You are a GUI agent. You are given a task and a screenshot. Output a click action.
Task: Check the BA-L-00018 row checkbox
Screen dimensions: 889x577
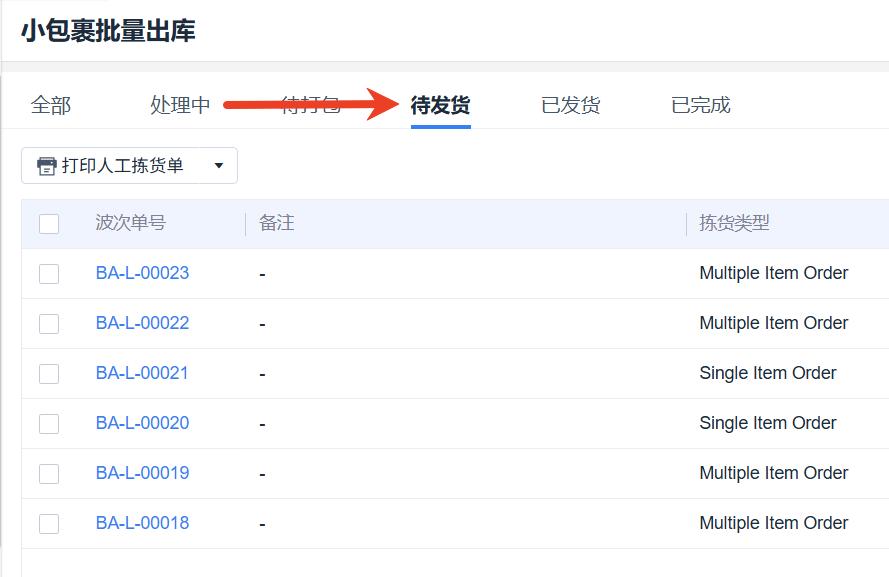pyautogui.click(x=49, y=524)
